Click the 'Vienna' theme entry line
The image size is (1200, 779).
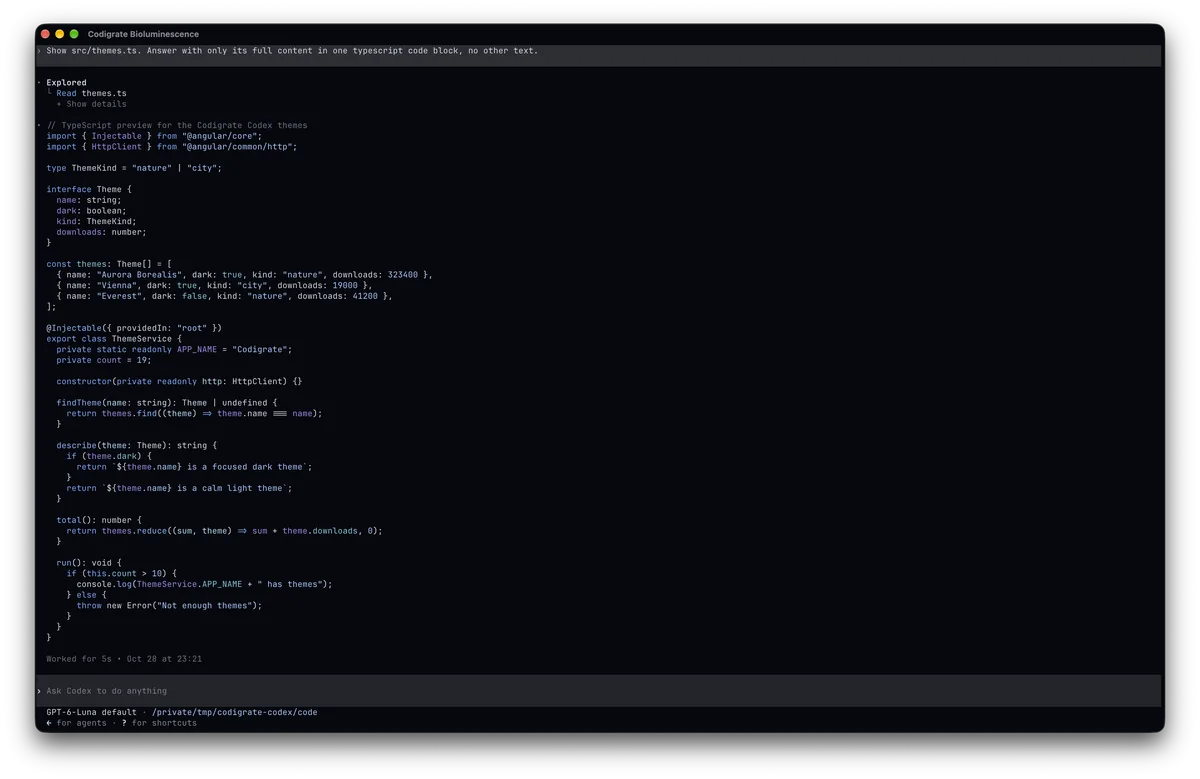coord(214,286)
